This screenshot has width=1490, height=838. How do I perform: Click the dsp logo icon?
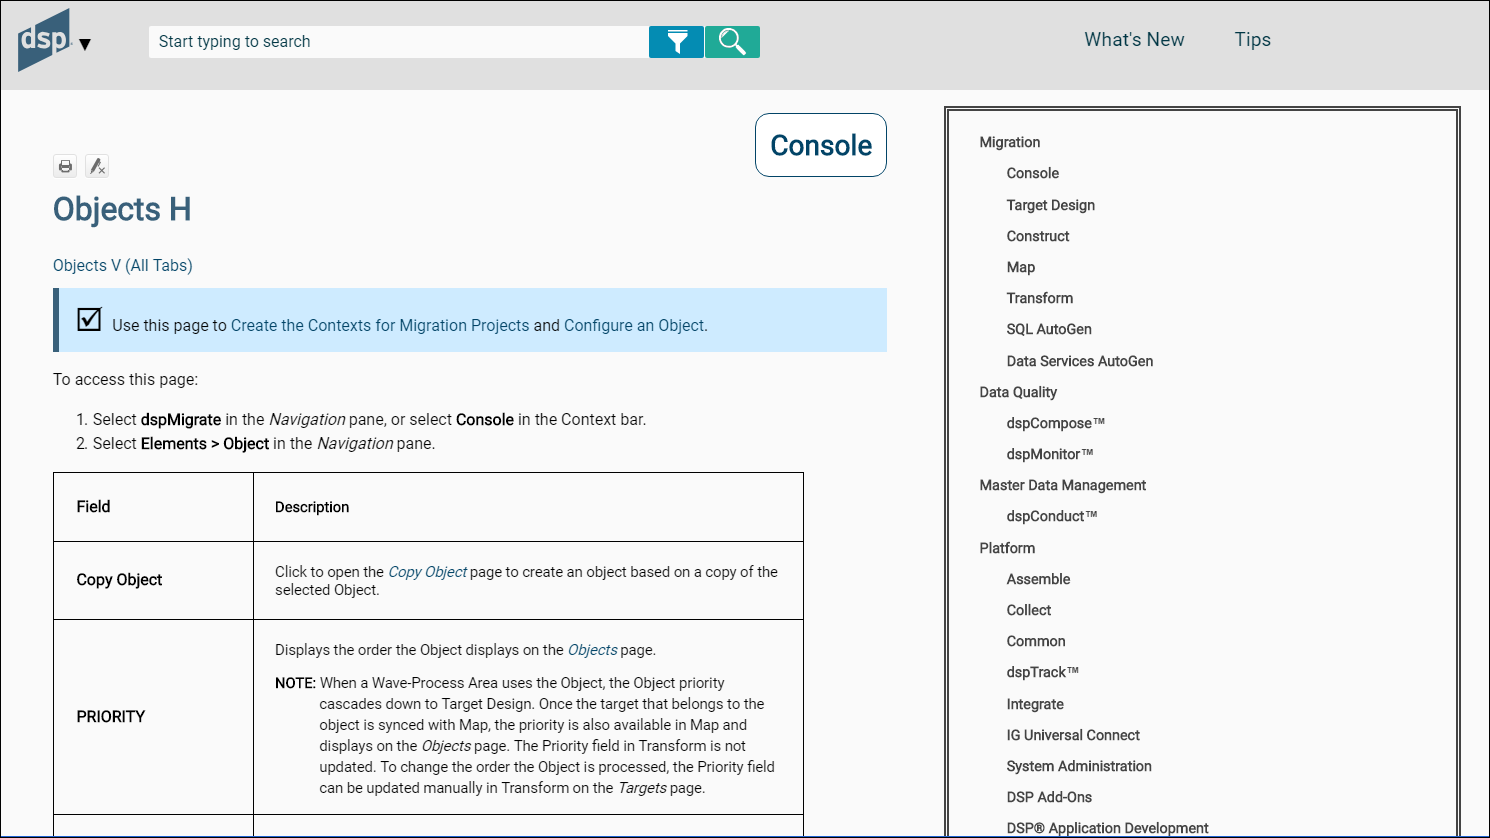44,40
